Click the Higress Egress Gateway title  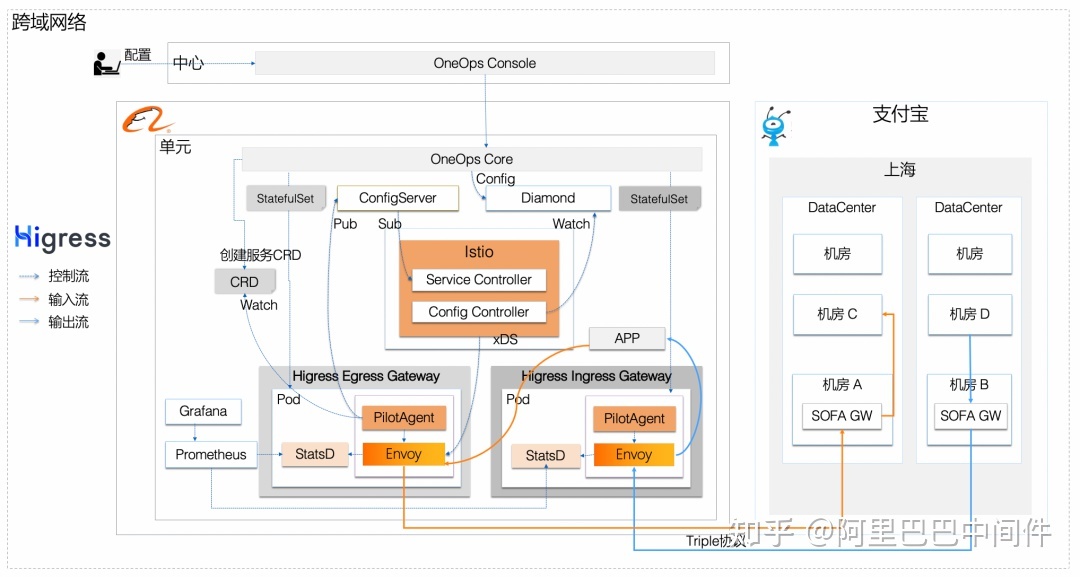(x=366, y=376)
